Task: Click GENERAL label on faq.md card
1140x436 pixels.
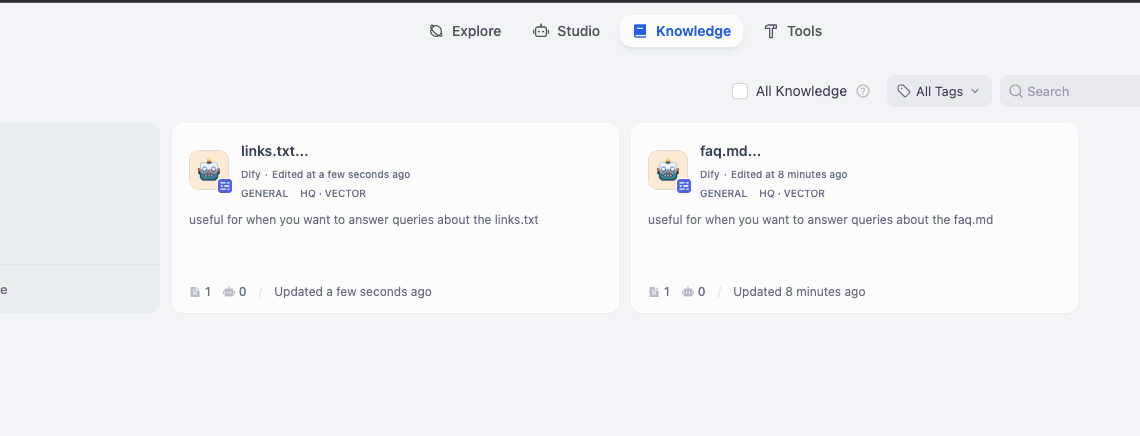Action: 723,194
